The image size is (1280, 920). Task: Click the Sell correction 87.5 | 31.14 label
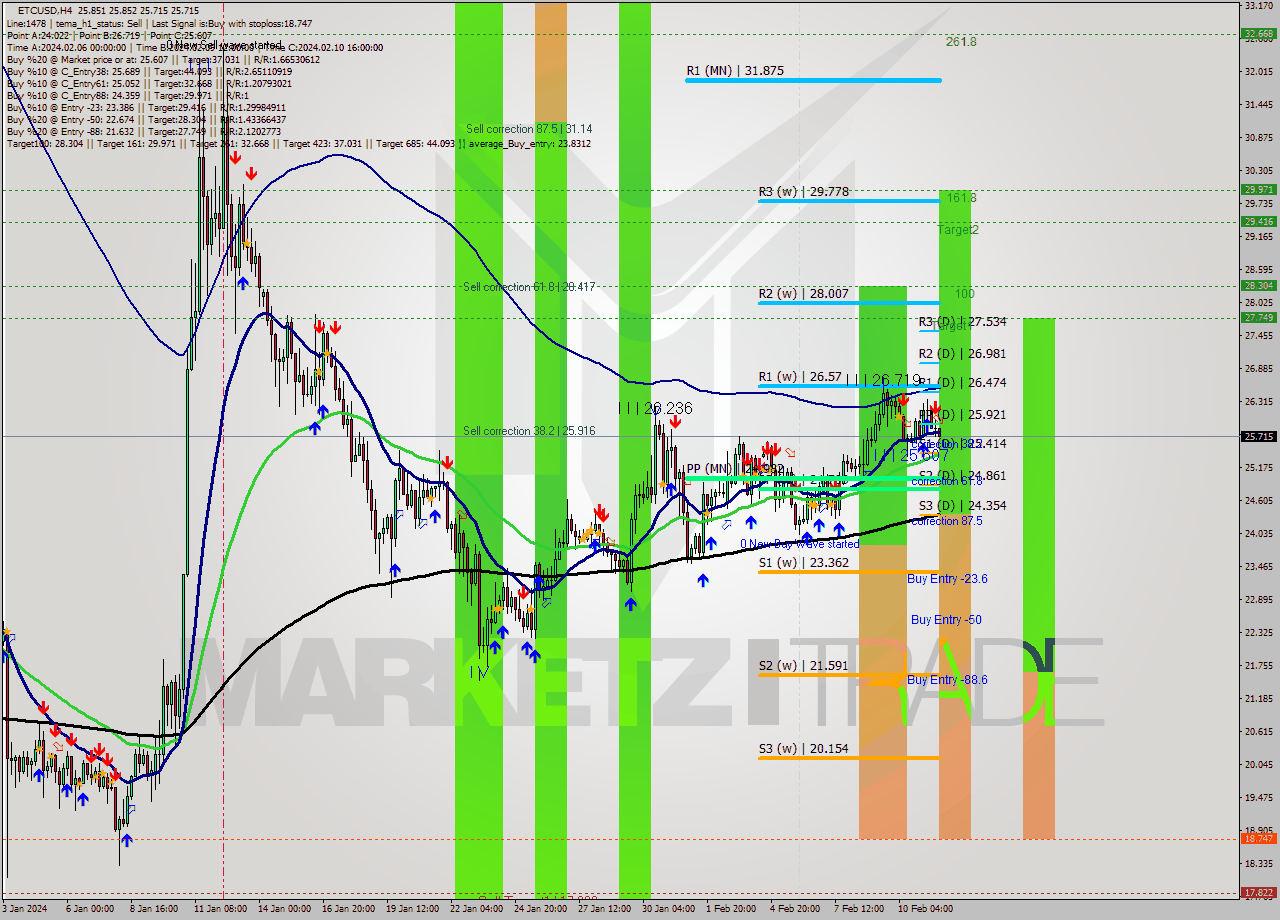point(528,129)
